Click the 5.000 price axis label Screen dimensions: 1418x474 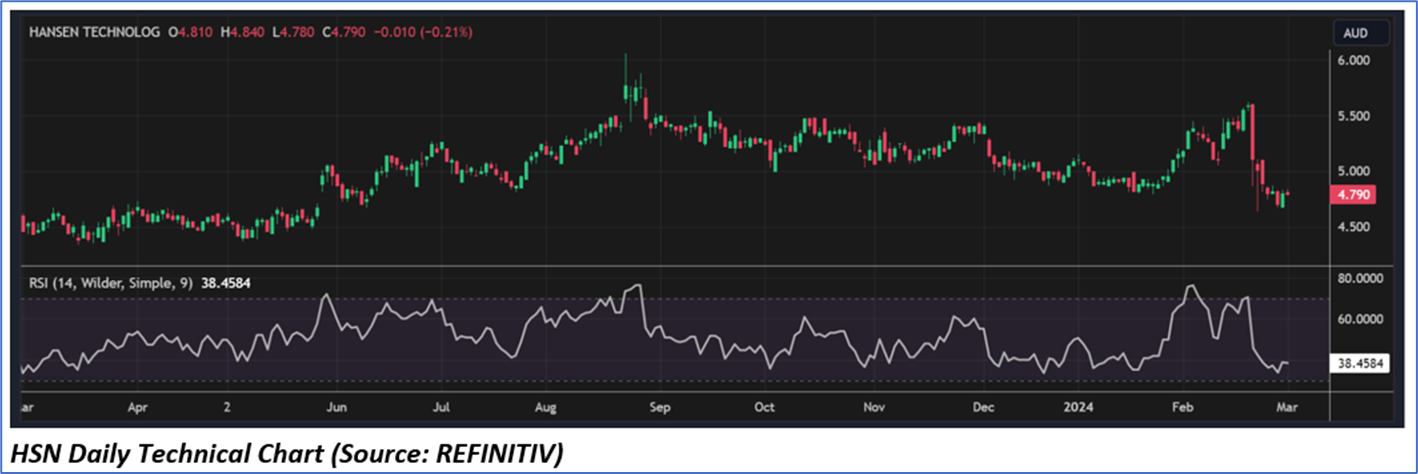[1355, 171]
